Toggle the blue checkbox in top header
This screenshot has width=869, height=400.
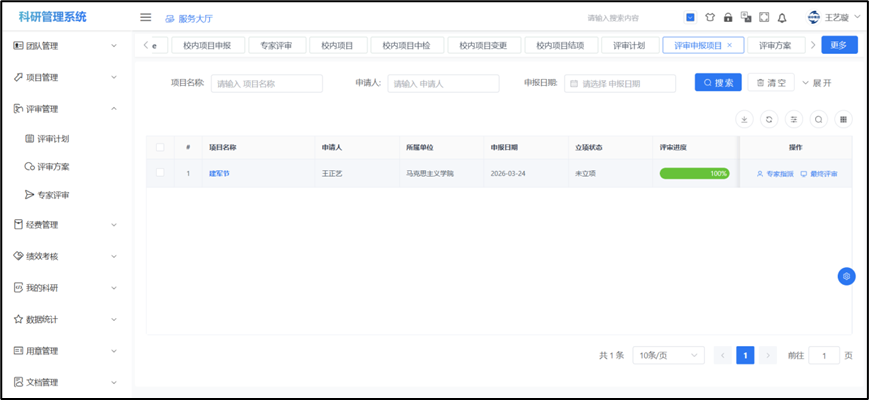tap(691, 17)
